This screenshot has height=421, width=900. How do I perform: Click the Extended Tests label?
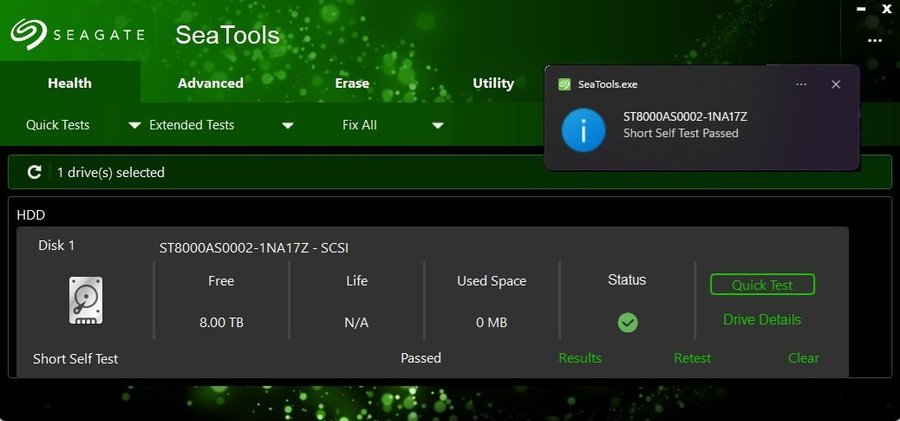[192, 125]
